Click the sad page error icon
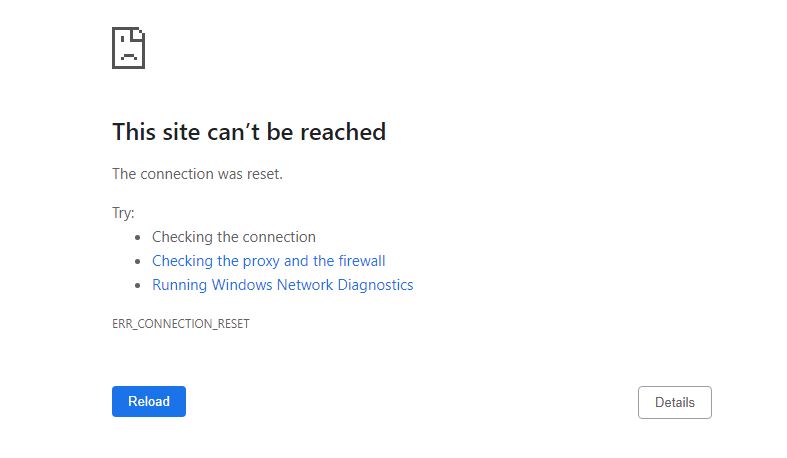 (x=128, y=48)
